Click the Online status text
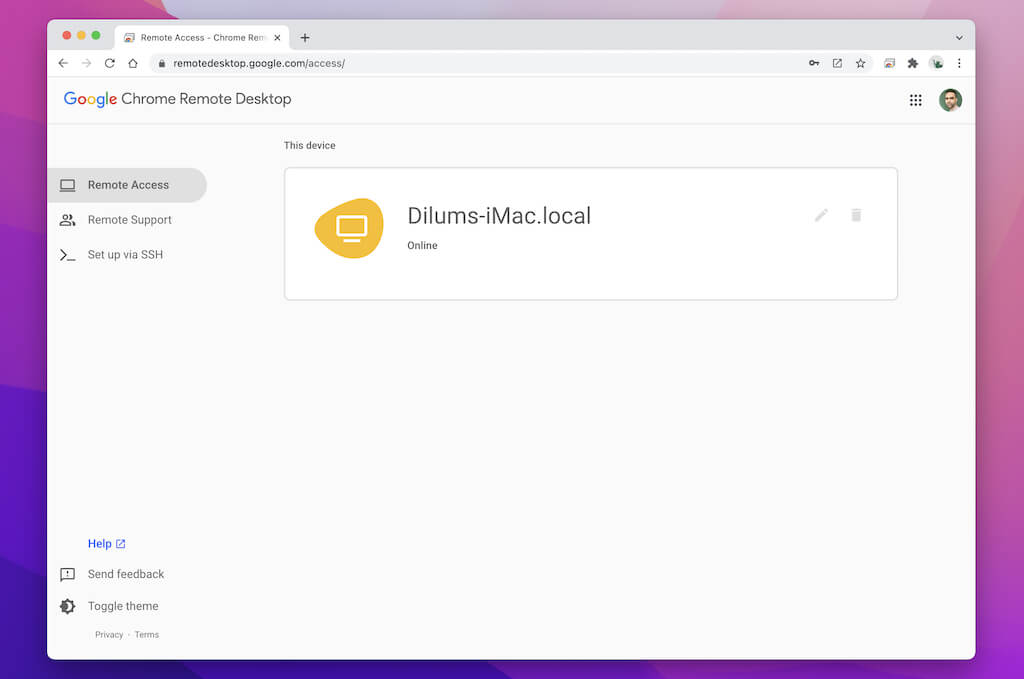1024x679 pixels. click(x=423, y=245)
